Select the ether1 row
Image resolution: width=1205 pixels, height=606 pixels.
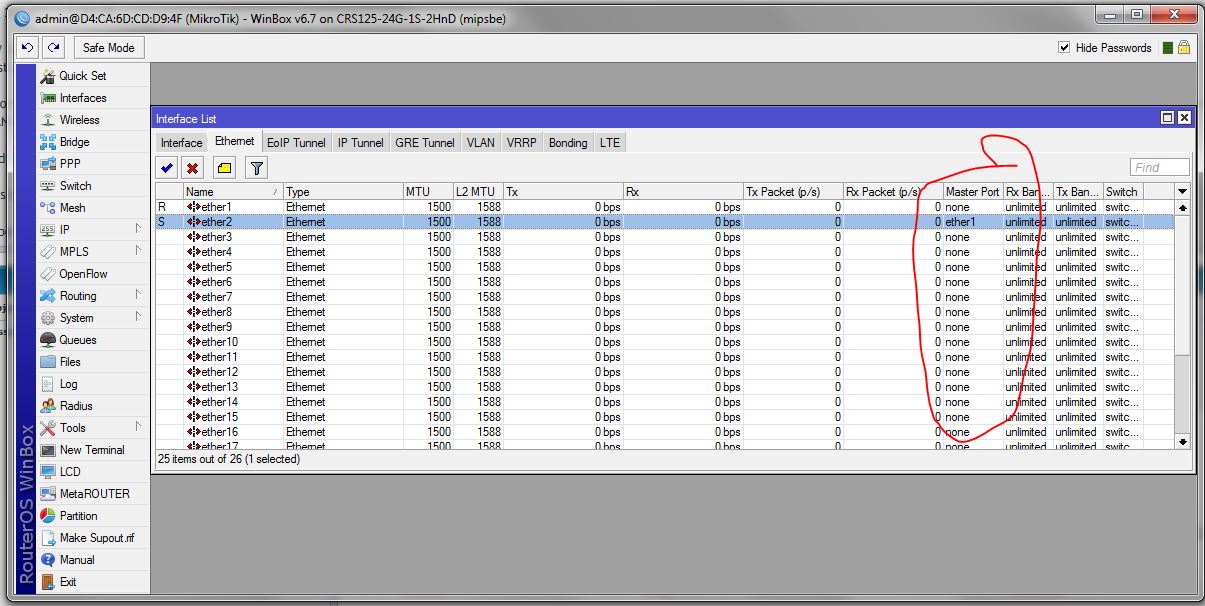[665, 207]
